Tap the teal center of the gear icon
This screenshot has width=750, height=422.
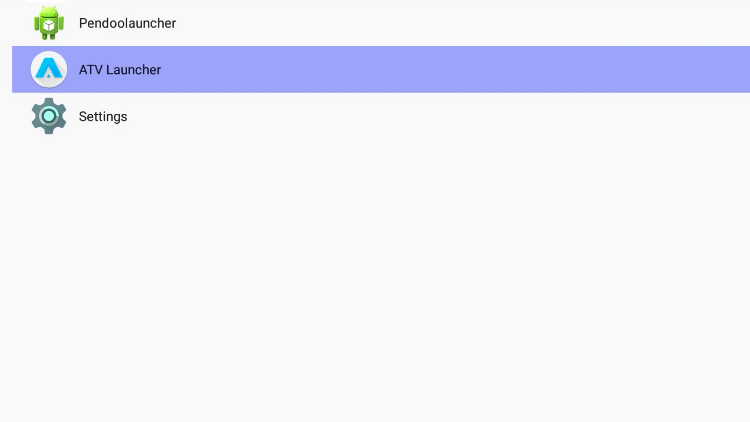(x=48, y=116)
